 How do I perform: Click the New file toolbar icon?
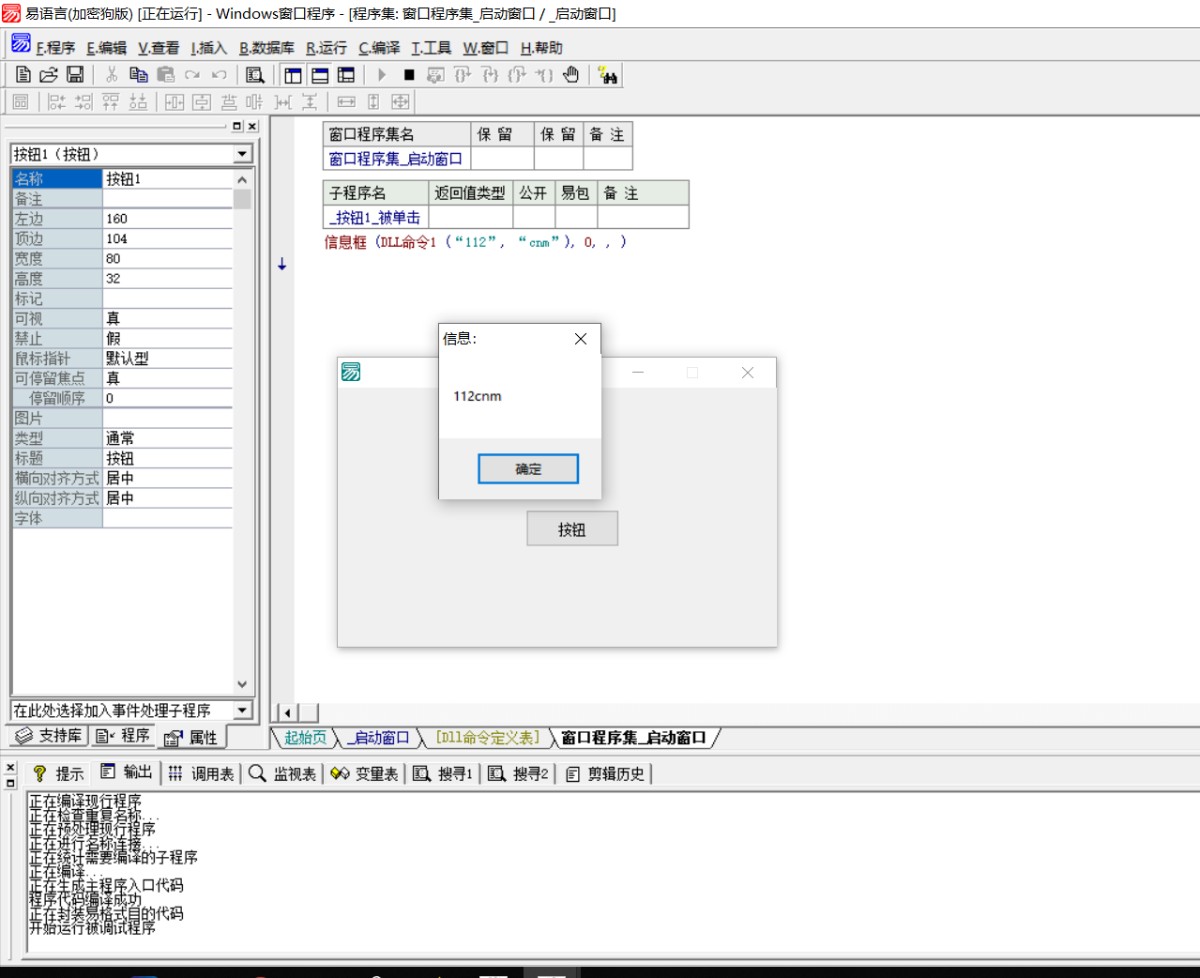[x=23, y=75]
